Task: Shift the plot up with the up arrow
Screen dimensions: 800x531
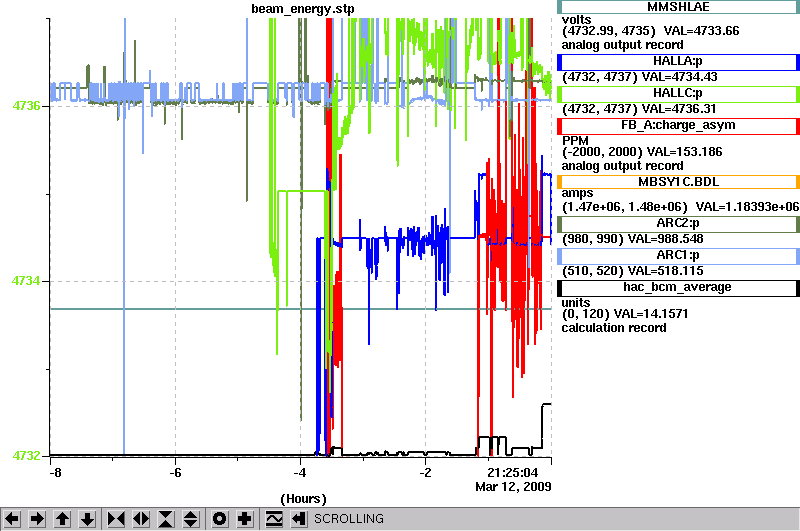Action: pyautogui.click(x=62, y=519)
